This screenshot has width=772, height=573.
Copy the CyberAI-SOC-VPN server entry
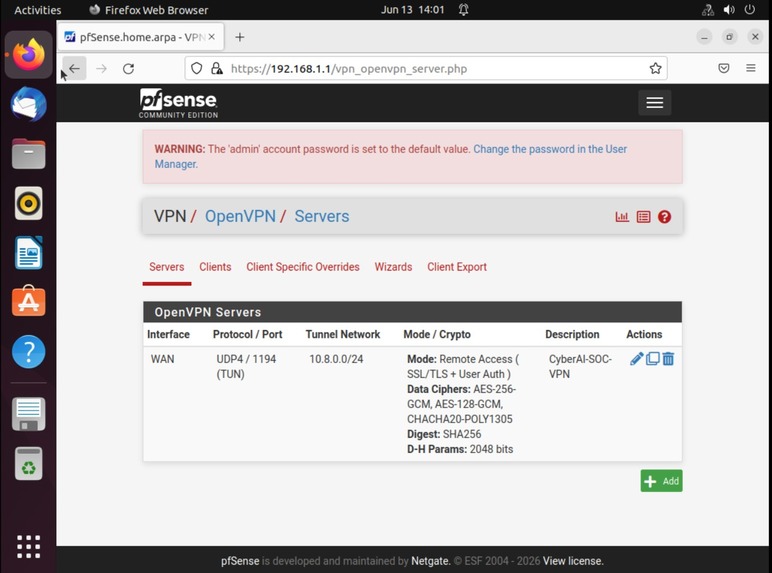click(652, 359)
